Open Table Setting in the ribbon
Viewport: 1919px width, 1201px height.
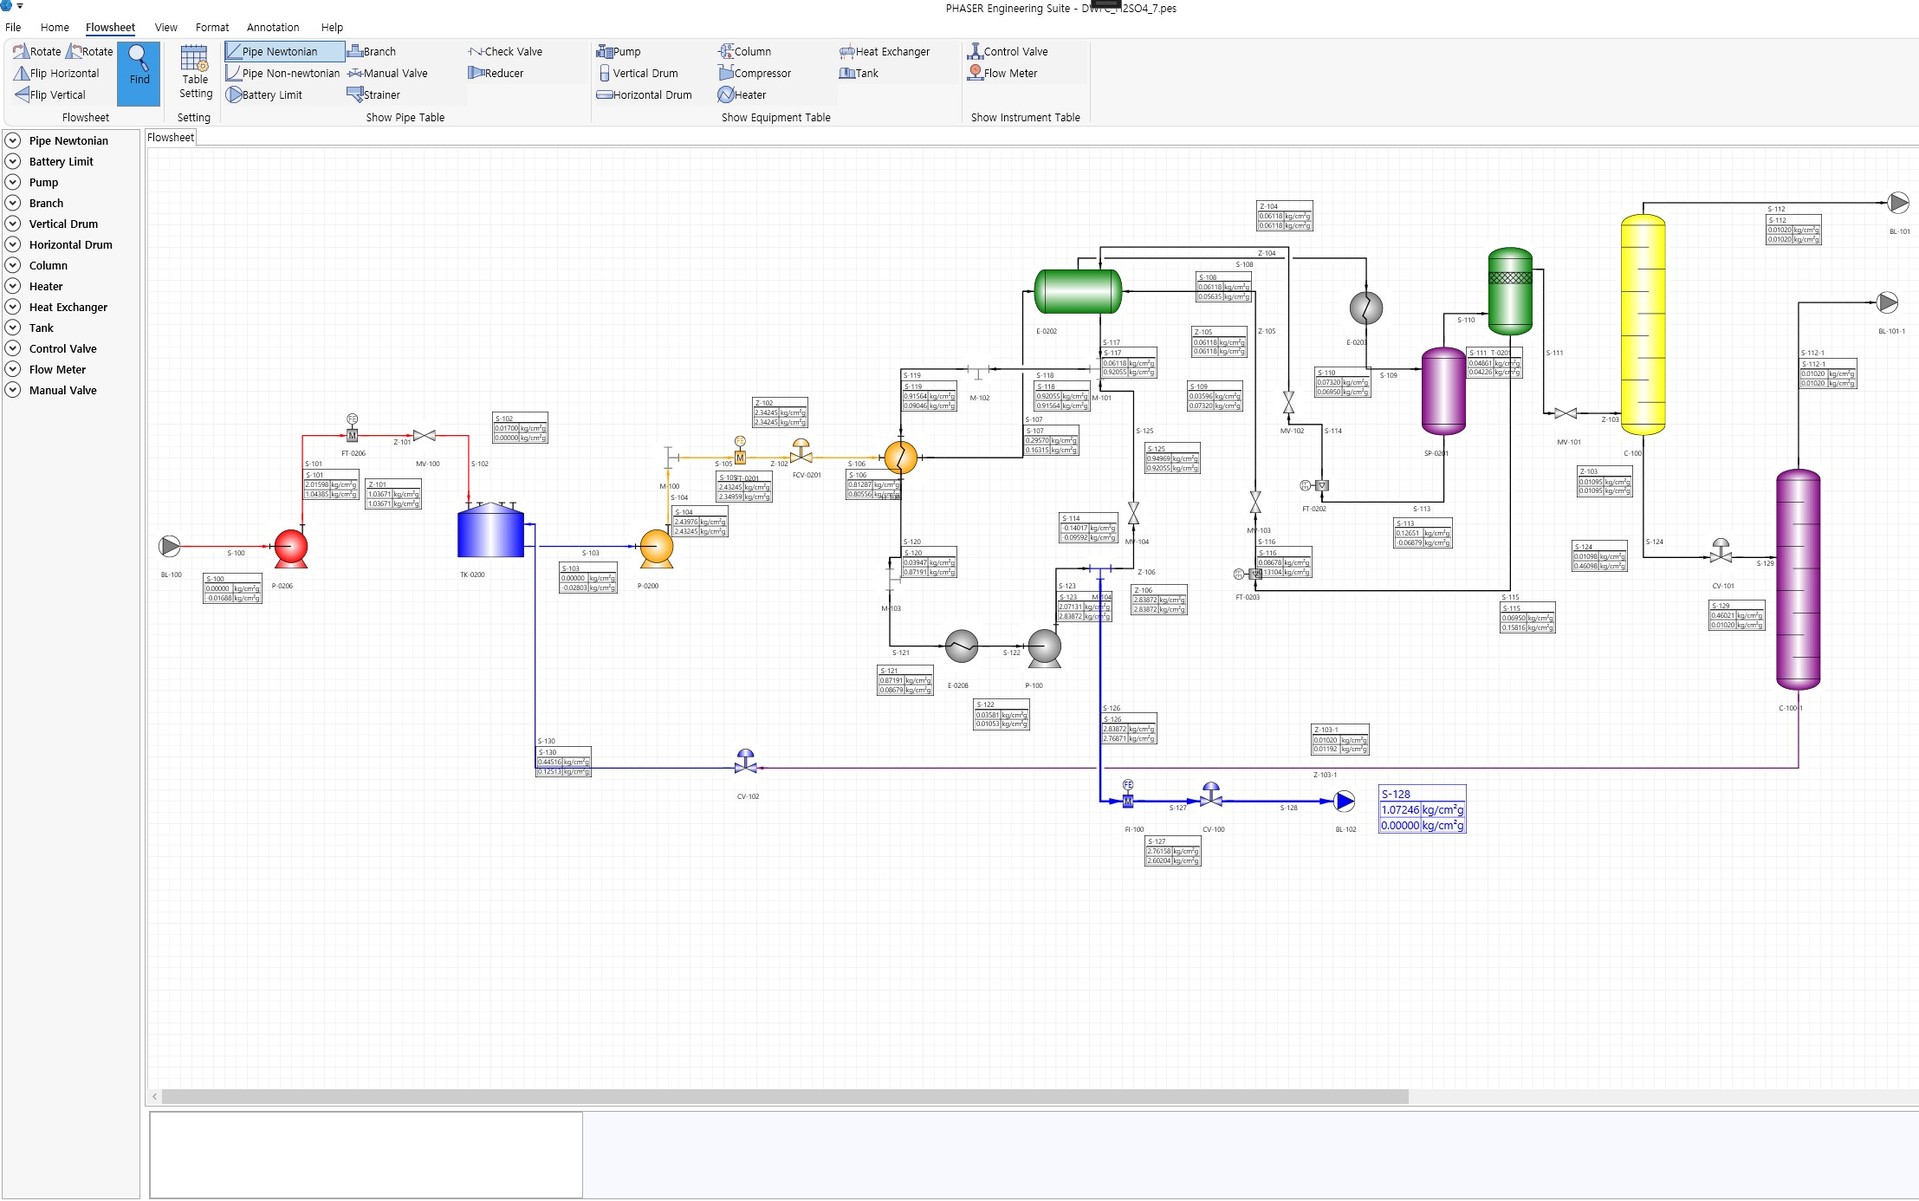pyautogui.click(x=195, y=72)
